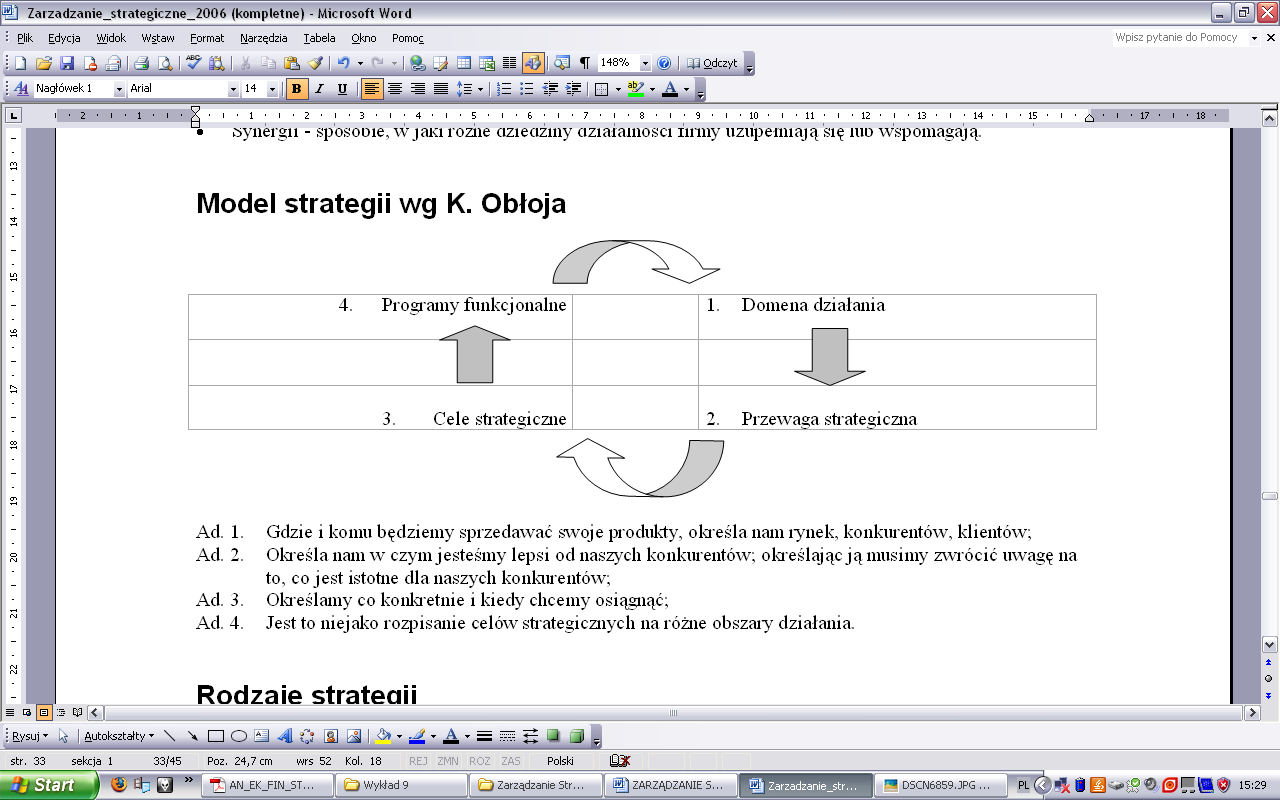Open the style dropdown showing Nagłówek 1

click(120, 89)
